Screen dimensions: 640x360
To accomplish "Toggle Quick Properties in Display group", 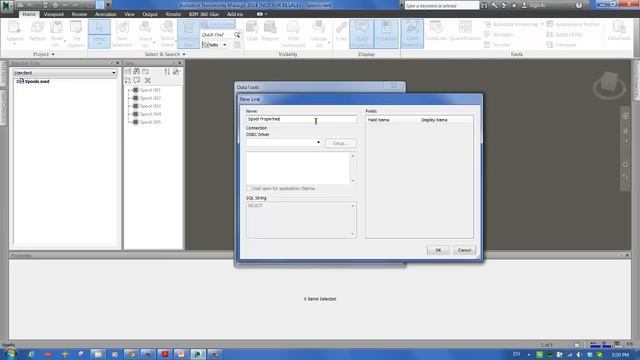I will (361, 33).
